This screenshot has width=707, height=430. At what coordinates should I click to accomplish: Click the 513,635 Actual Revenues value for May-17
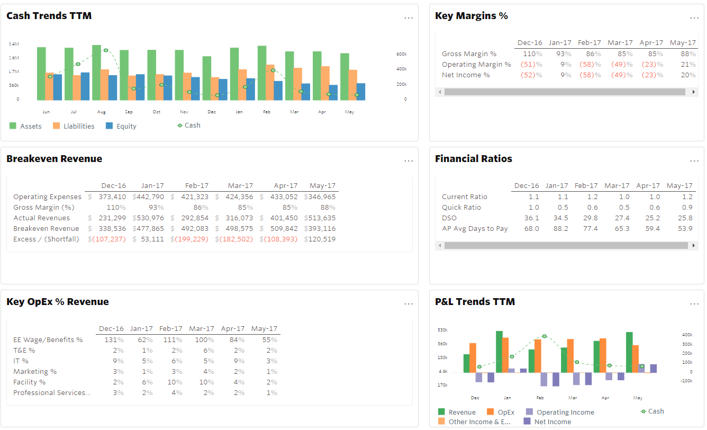[x=321, y=218]
